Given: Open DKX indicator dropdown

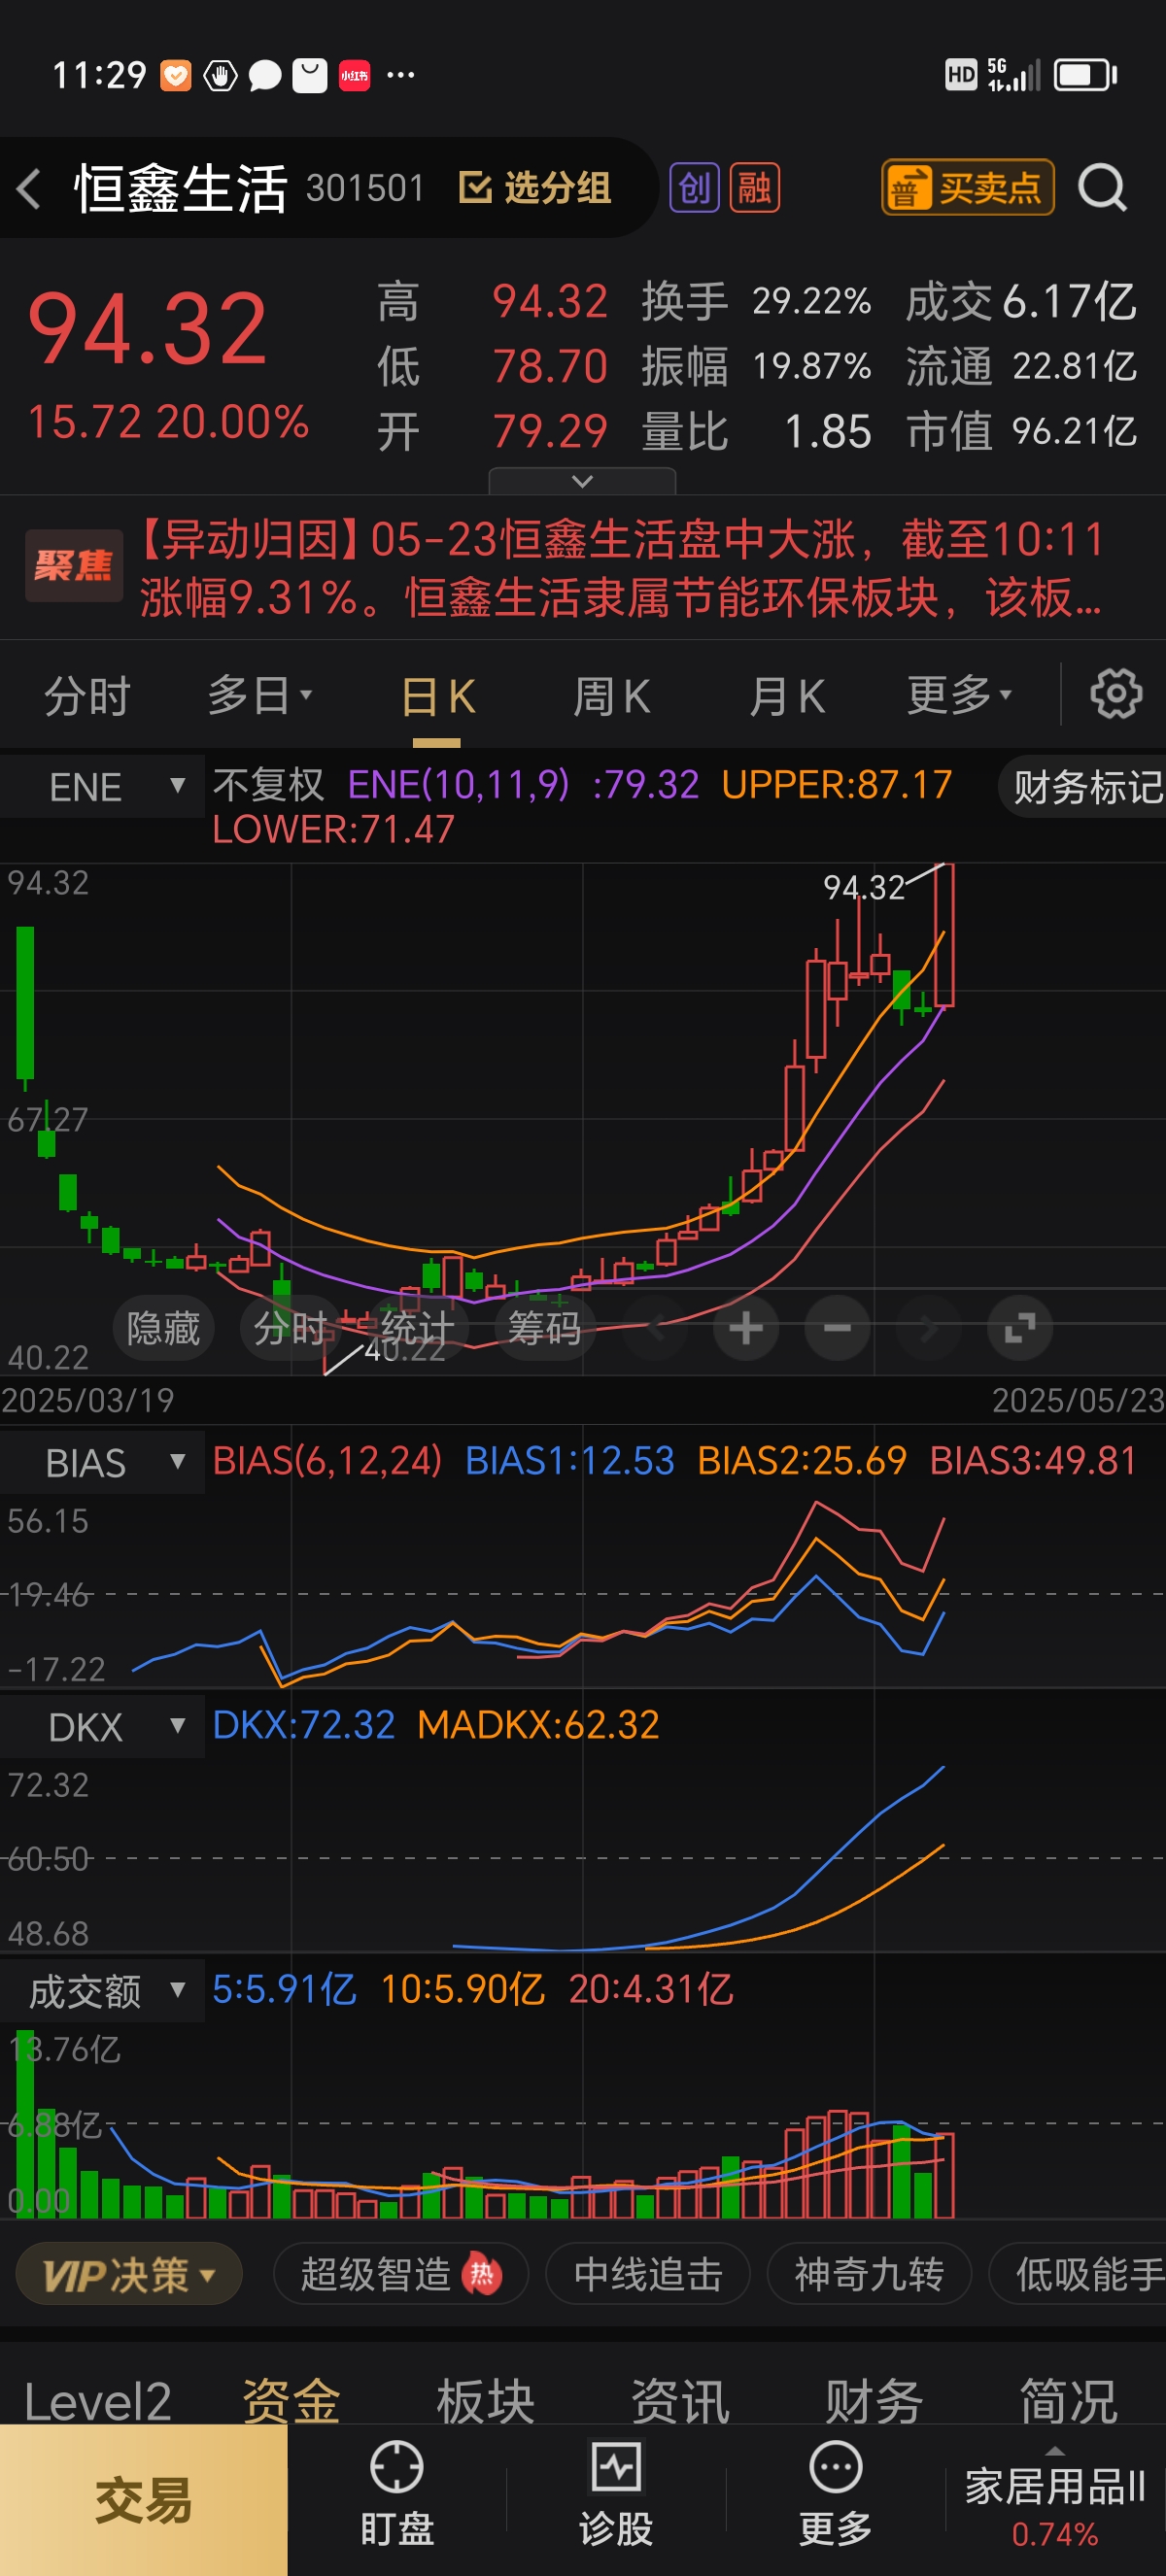Looking at the screenshot, I should [102, 1727].
